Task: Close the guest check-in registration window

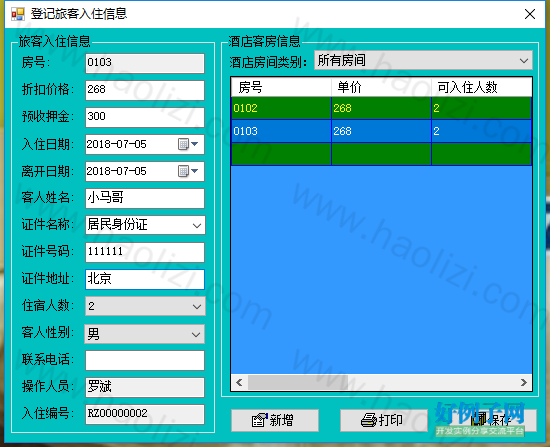Action: coord(530,14)
